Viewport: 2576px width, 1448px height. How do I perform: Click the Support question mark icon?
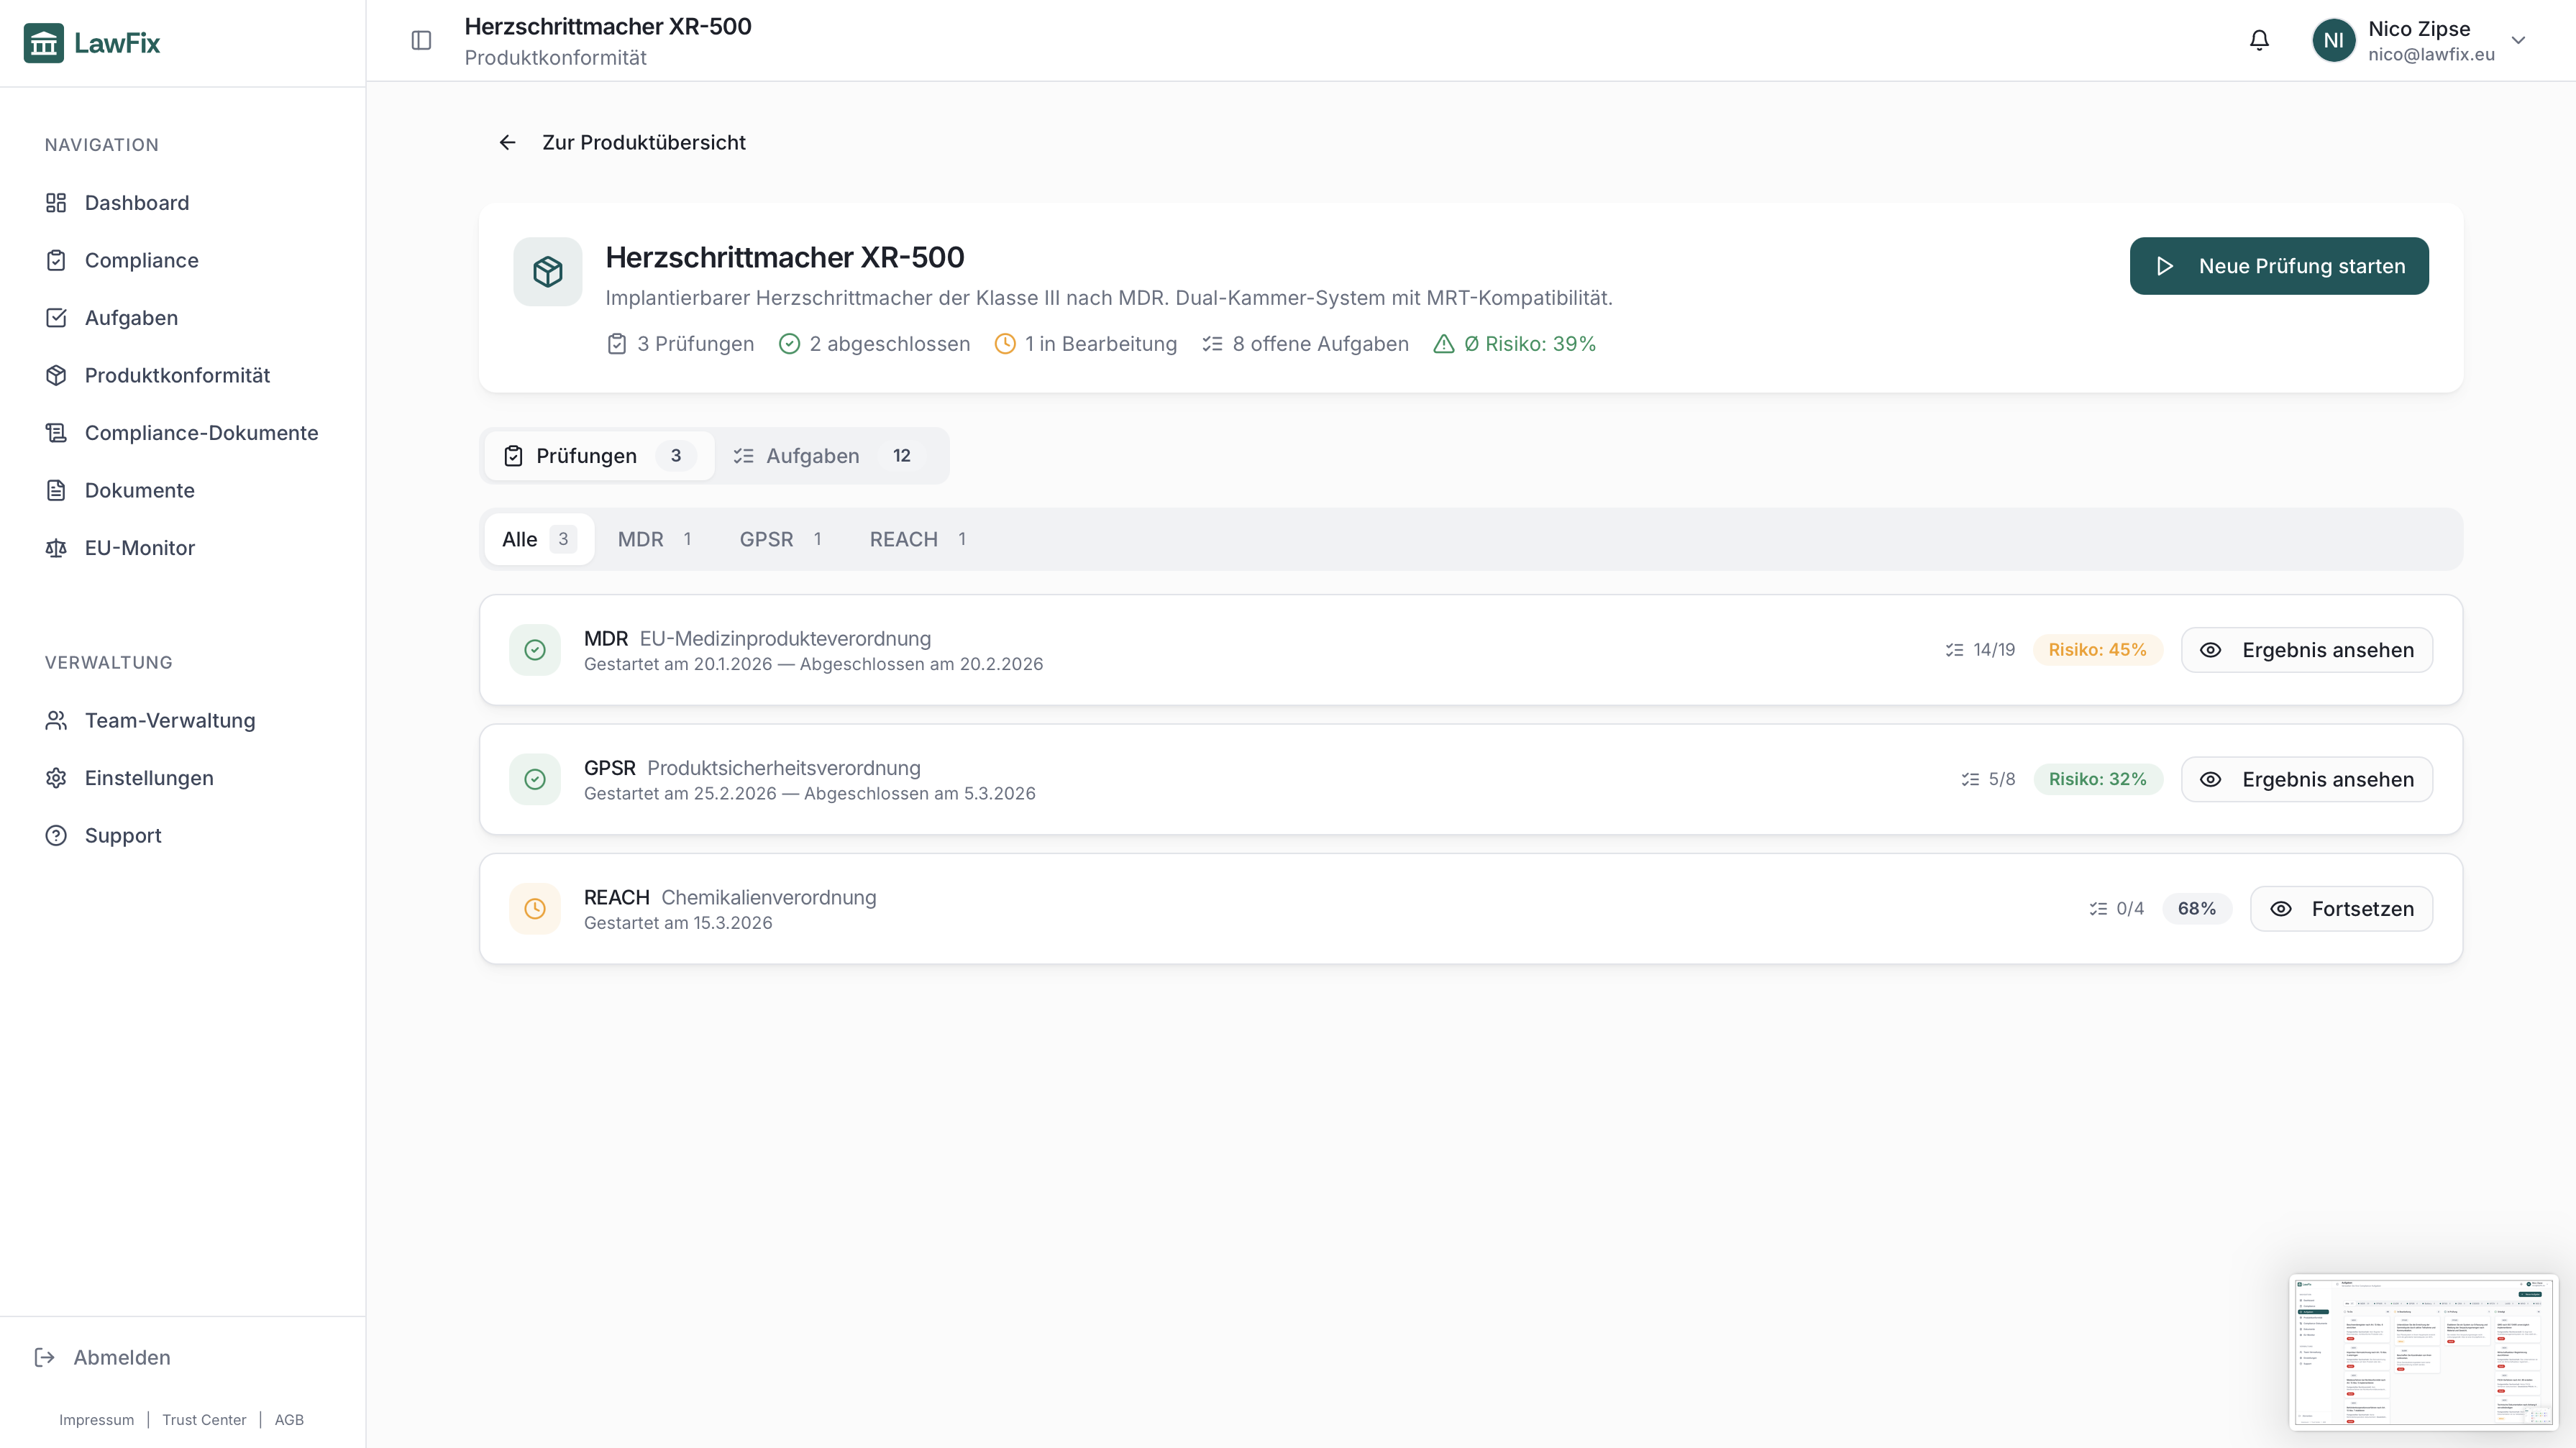(x=56, y=835)
